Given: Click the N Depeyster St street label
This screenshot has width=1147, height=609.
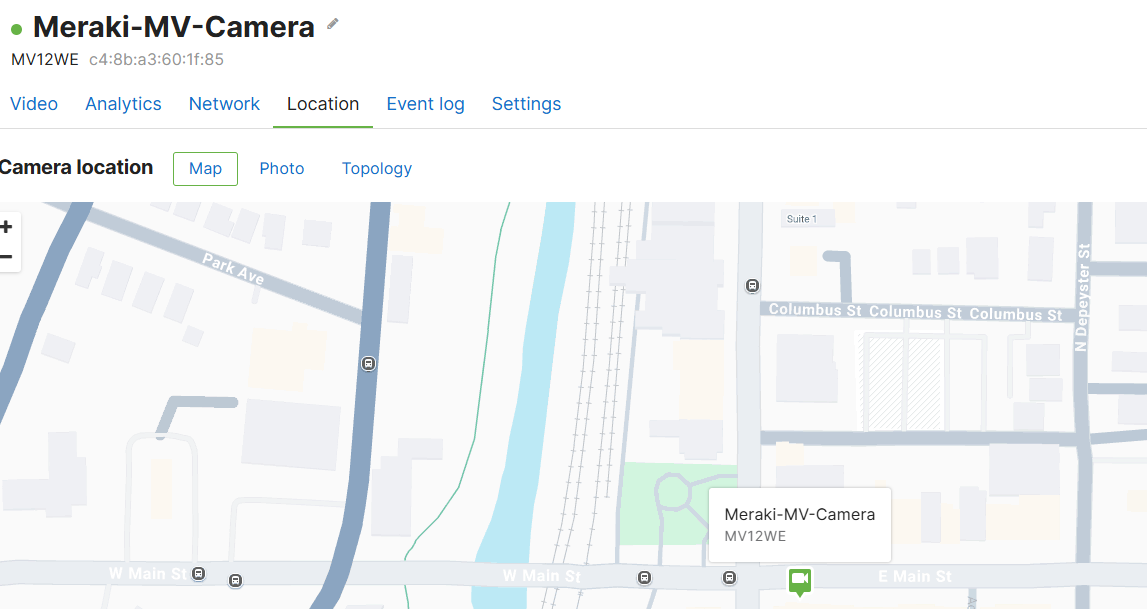Looking at the screenshot, I should pos(1083,297).
